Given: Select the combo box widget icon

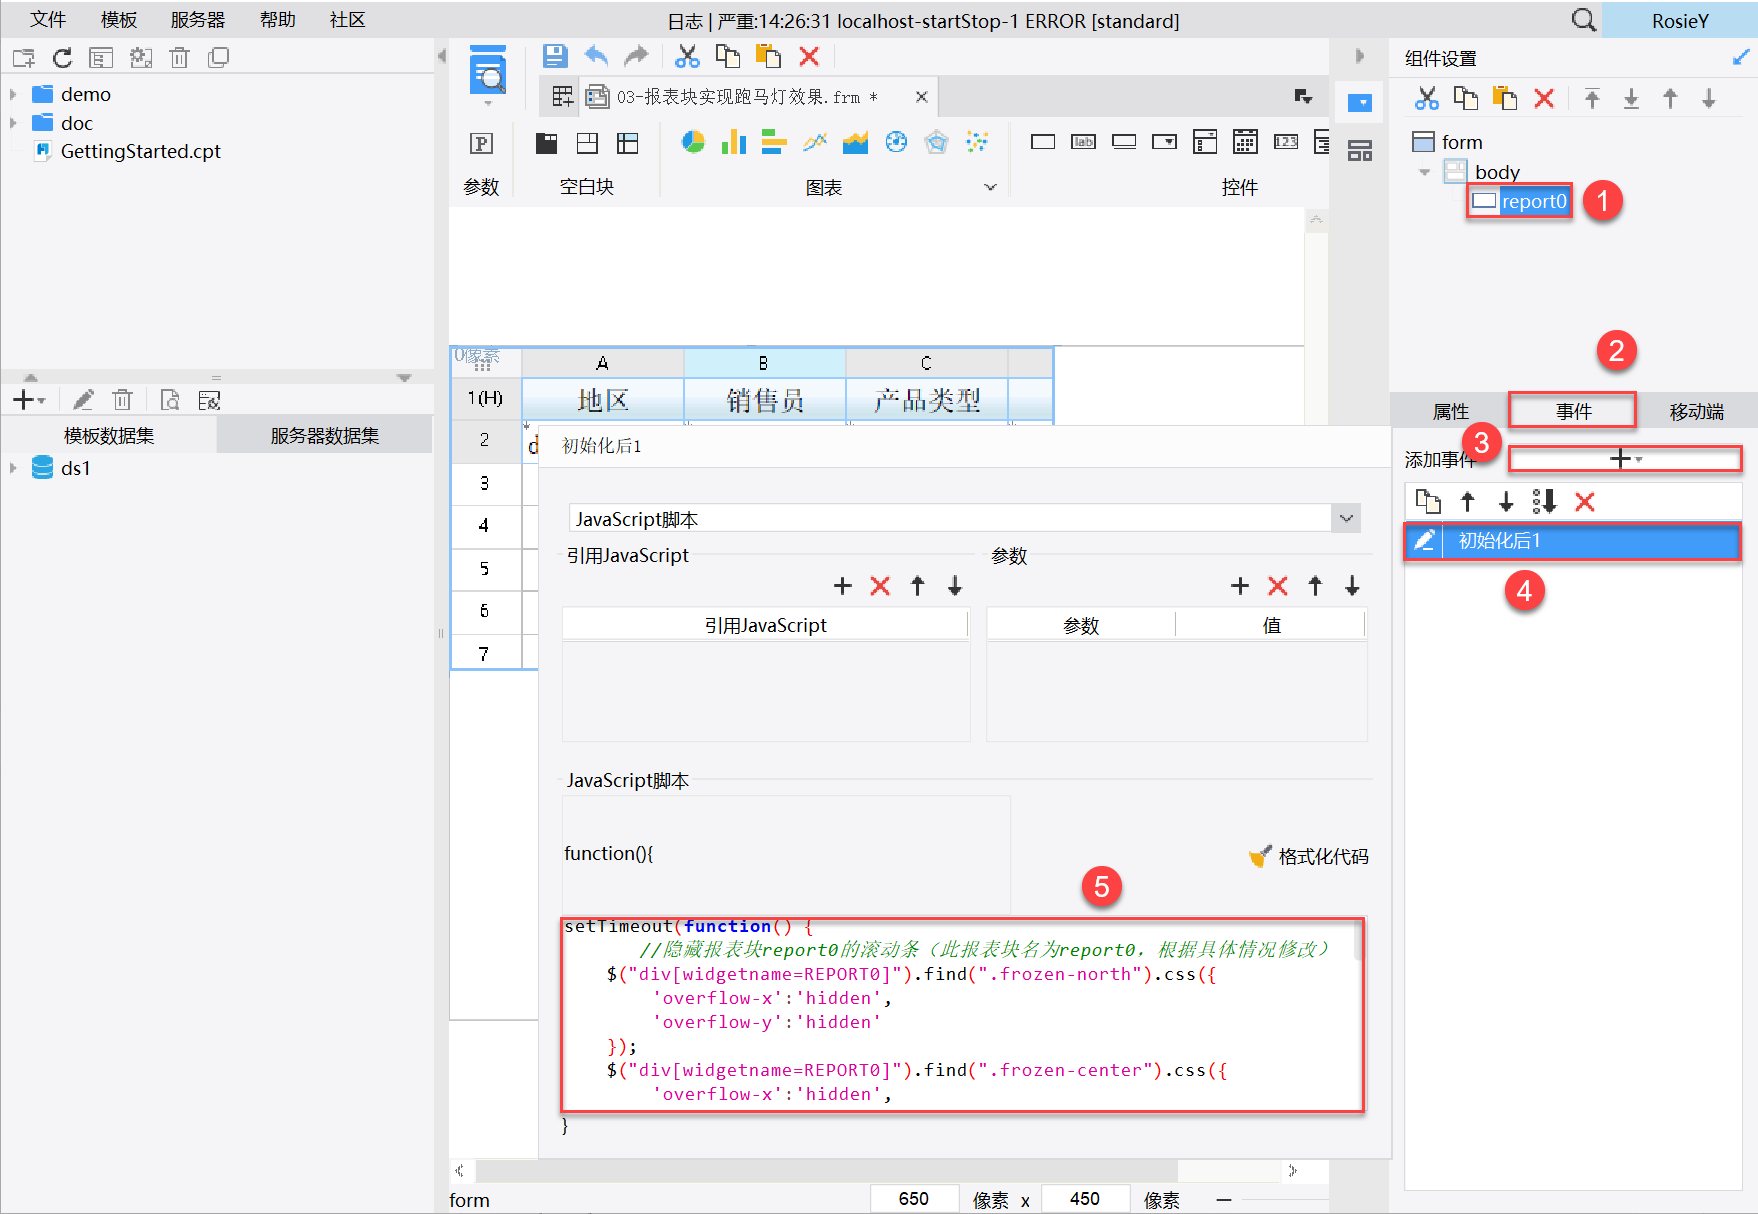Looking at the screenshot, I should [1164, 142].
